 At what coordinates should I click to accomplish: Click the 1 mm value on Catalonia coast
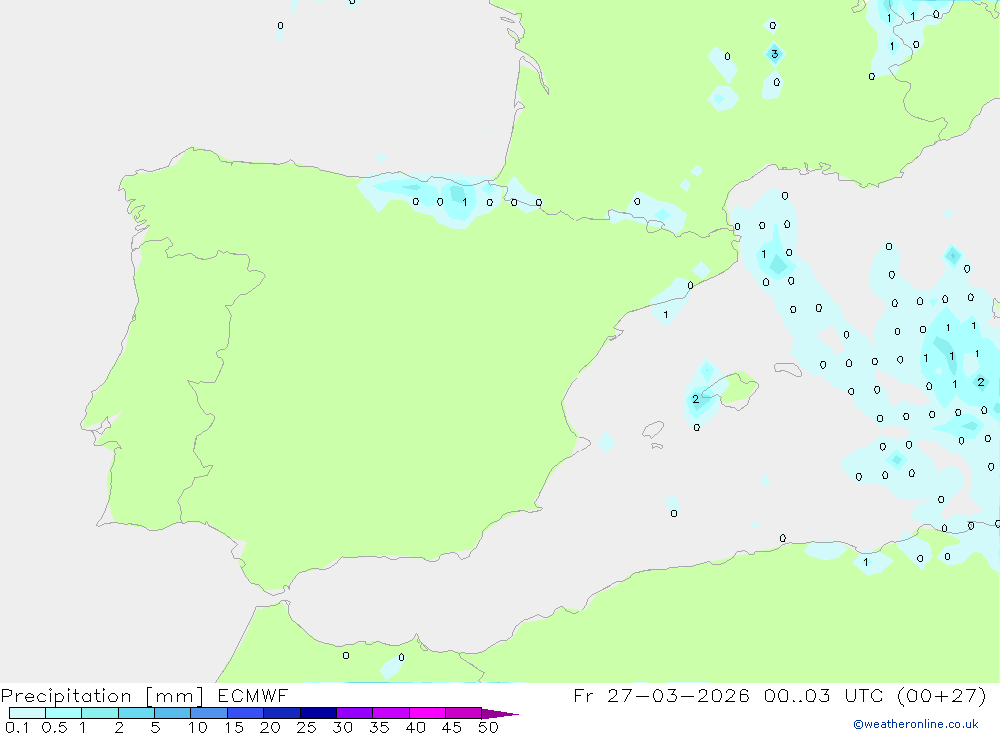click(666, 315)
